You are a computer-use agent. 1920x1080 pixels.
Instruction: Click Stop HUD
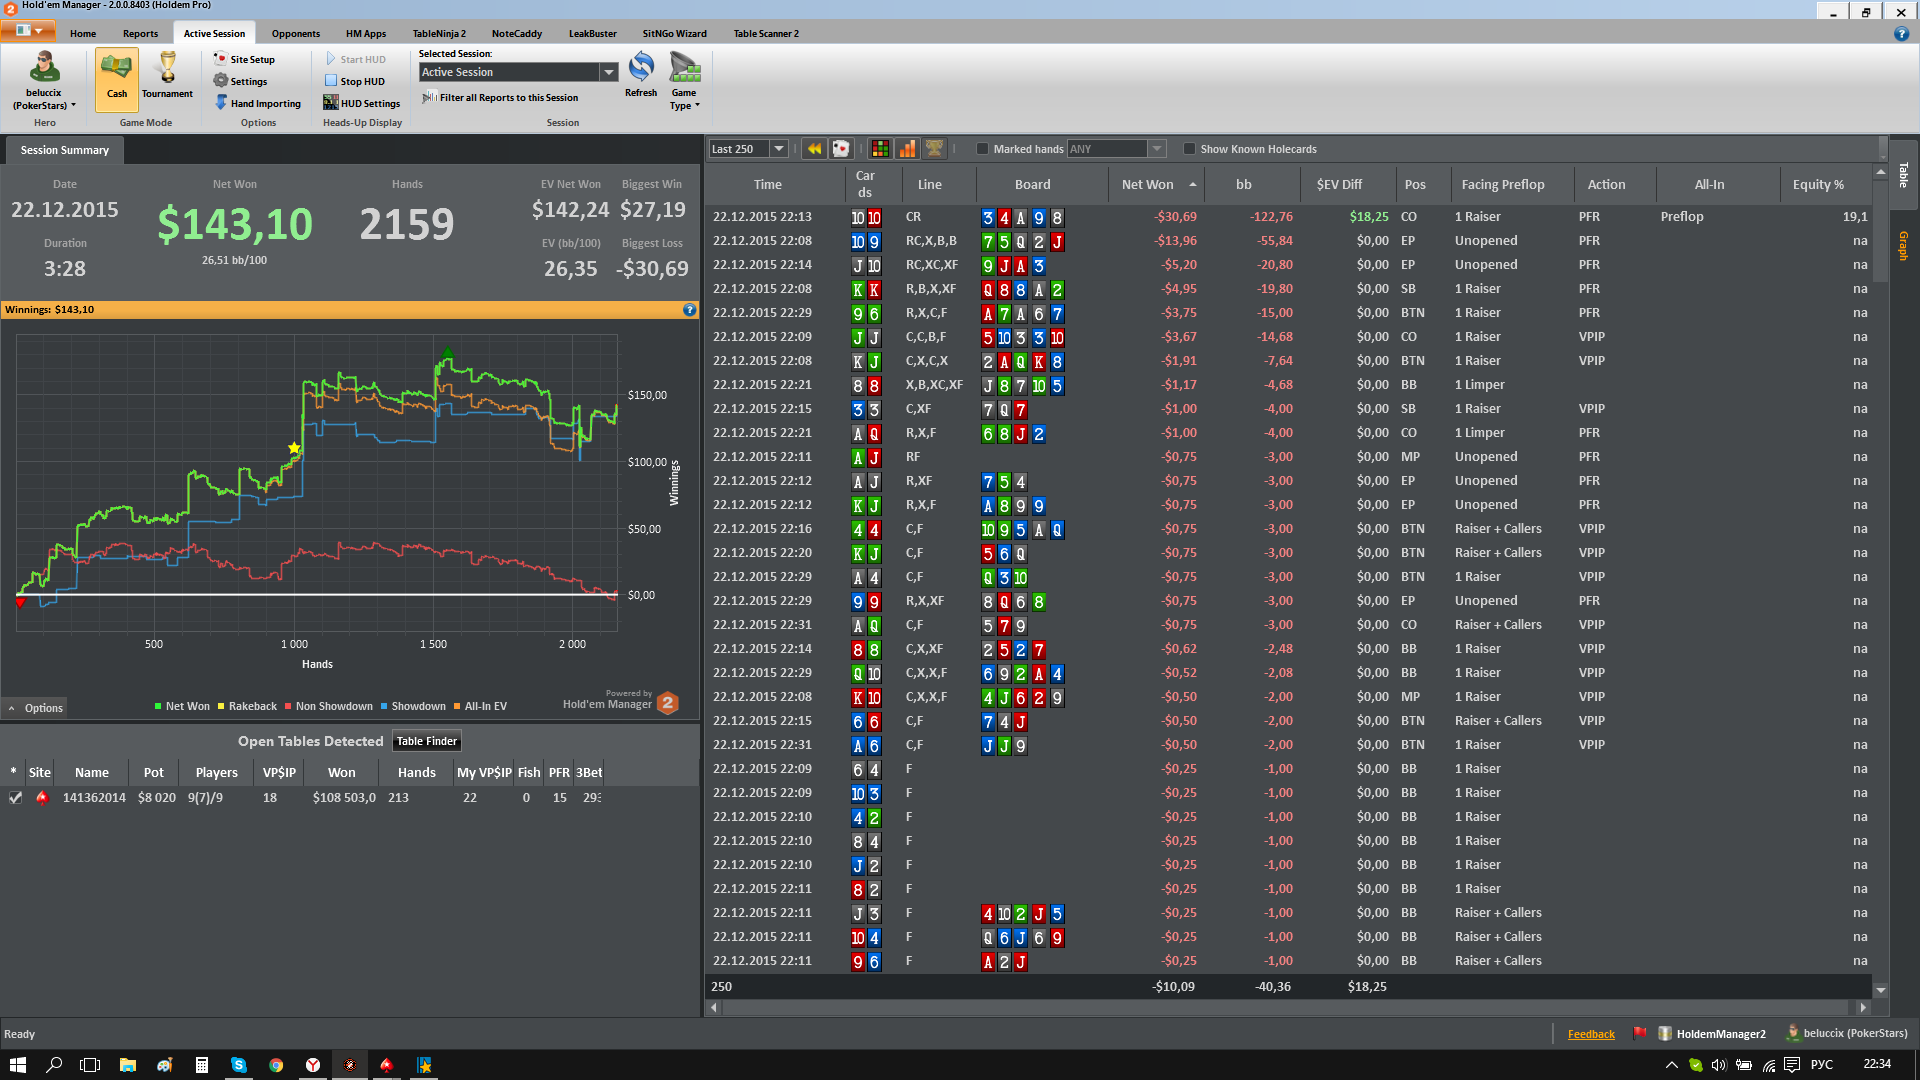tap(354, 81)
